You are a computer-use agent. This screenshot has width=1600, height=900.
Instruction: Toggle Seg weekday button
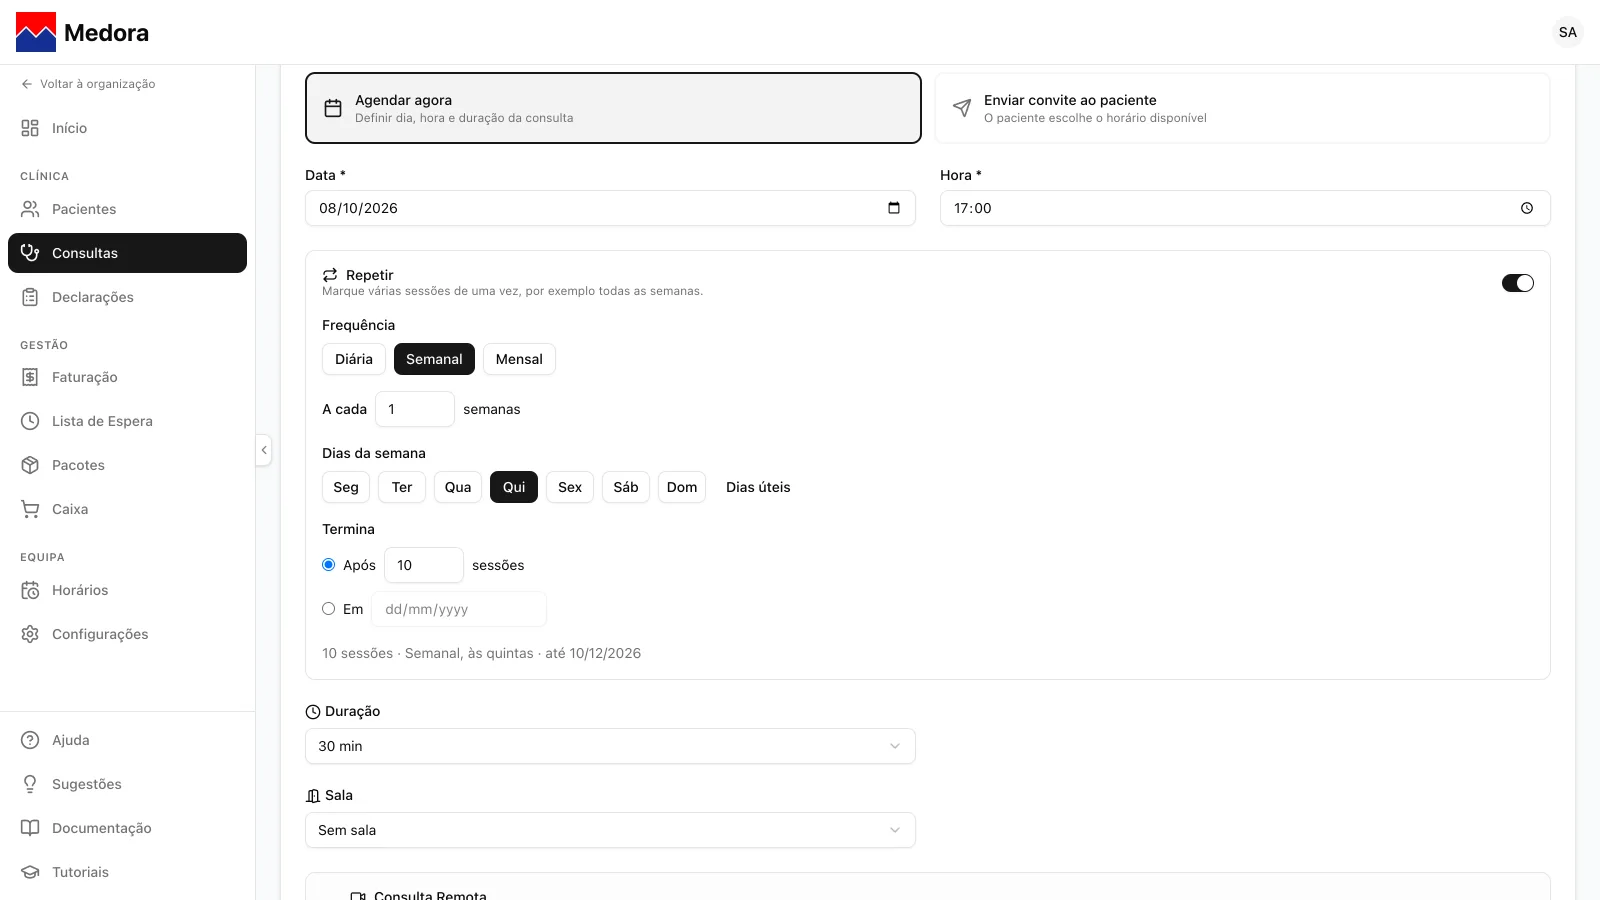(x=346, y=487)
